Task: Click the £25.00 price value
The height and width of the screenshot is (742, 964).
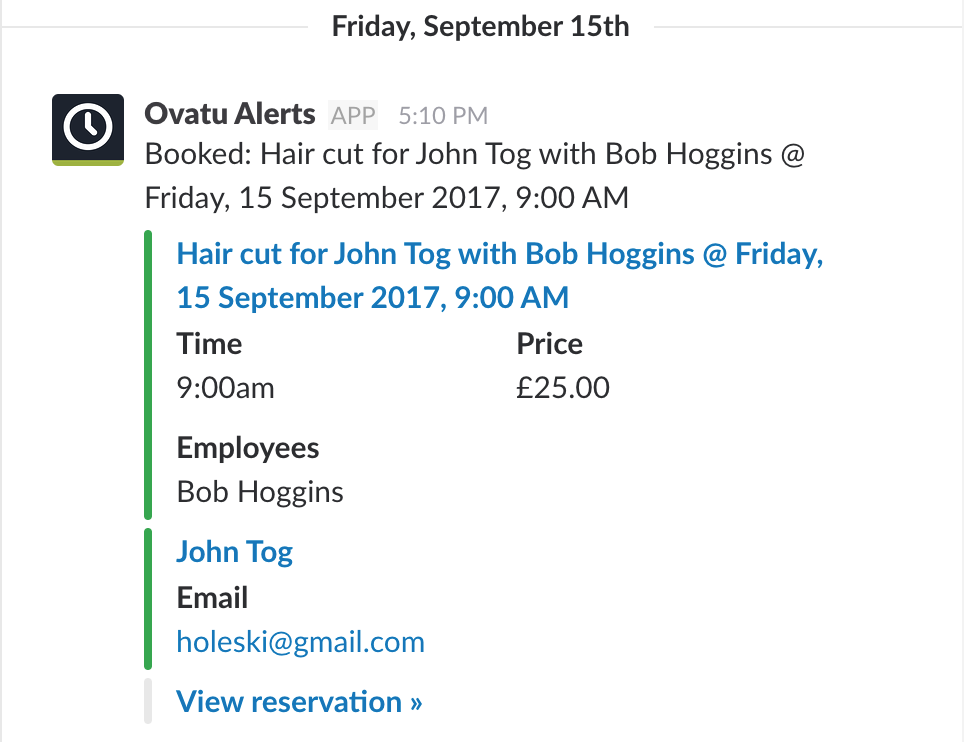Action: [x=563, y=388]
